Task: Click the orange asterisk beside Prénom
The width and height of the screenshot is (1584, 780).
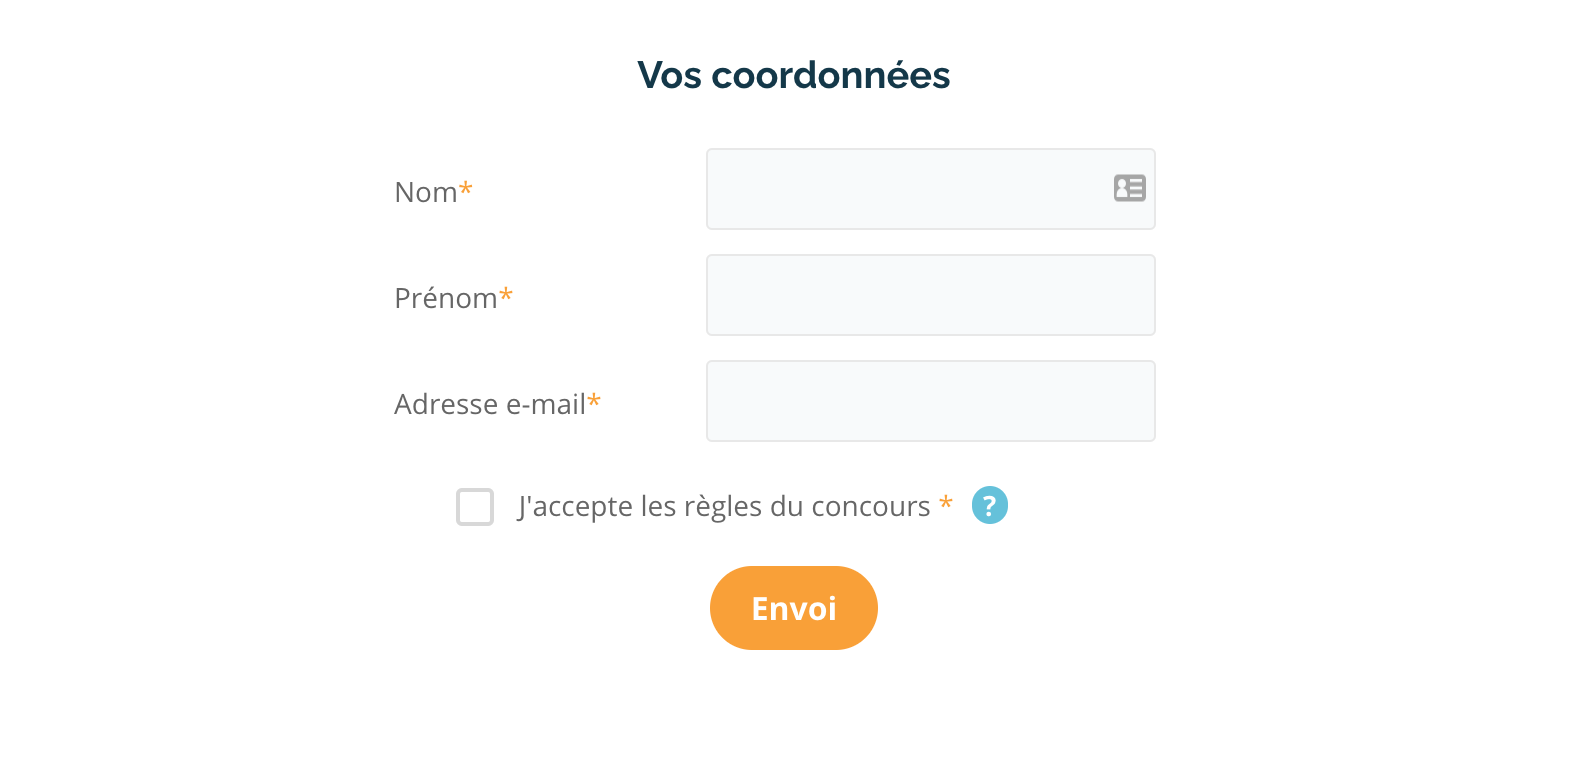Action: pos(506,294)
